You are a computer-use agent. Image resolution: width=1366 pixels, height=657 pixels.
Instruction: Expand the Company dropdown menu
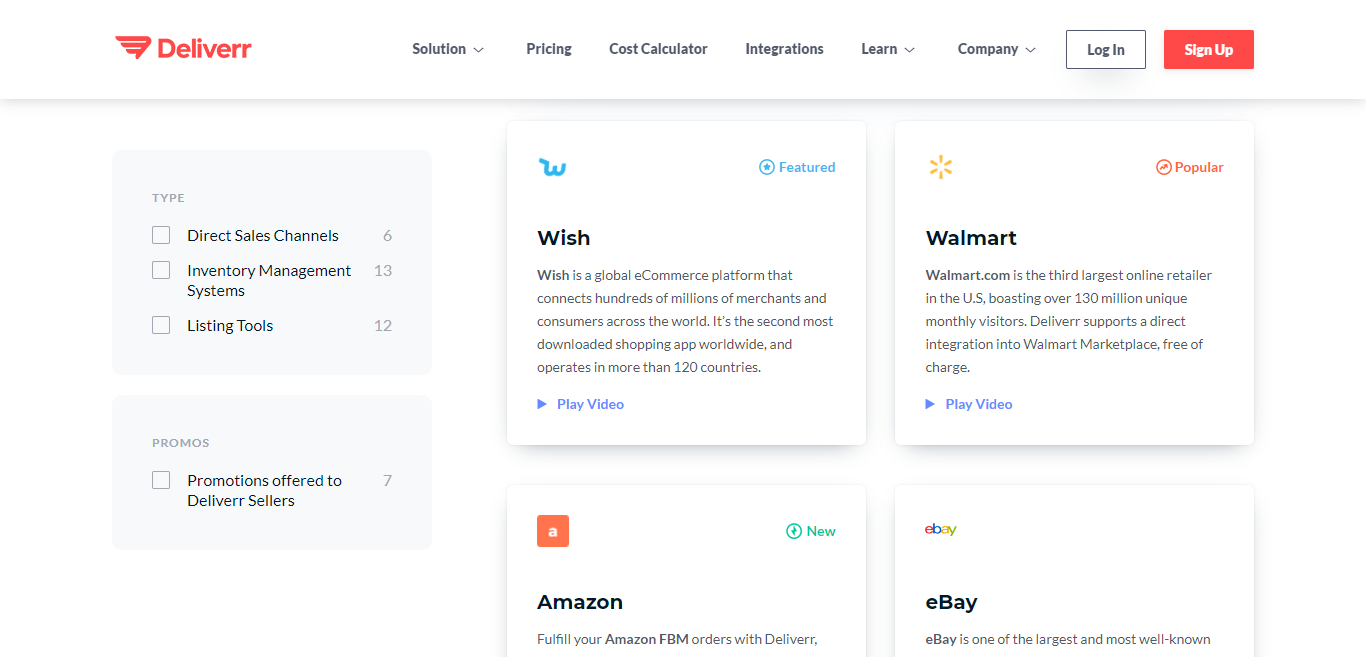[997, 49]
